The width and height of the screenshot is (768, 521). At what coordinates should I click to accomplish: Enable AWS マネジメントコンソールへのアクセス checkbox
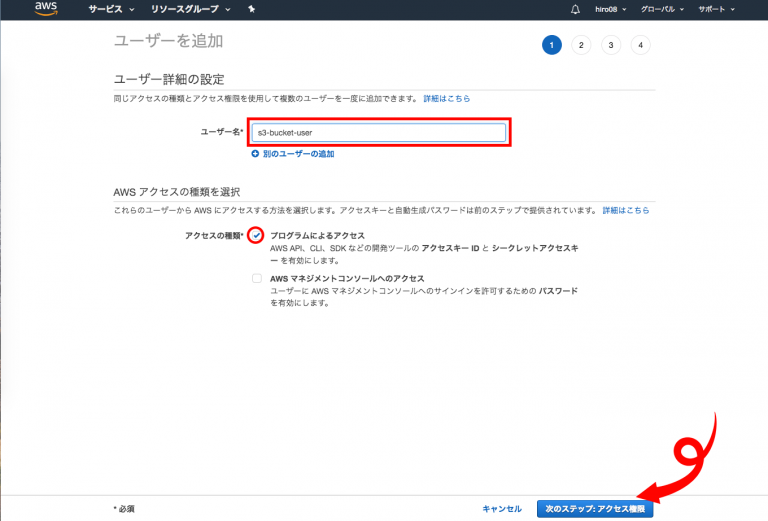point(257,279)
